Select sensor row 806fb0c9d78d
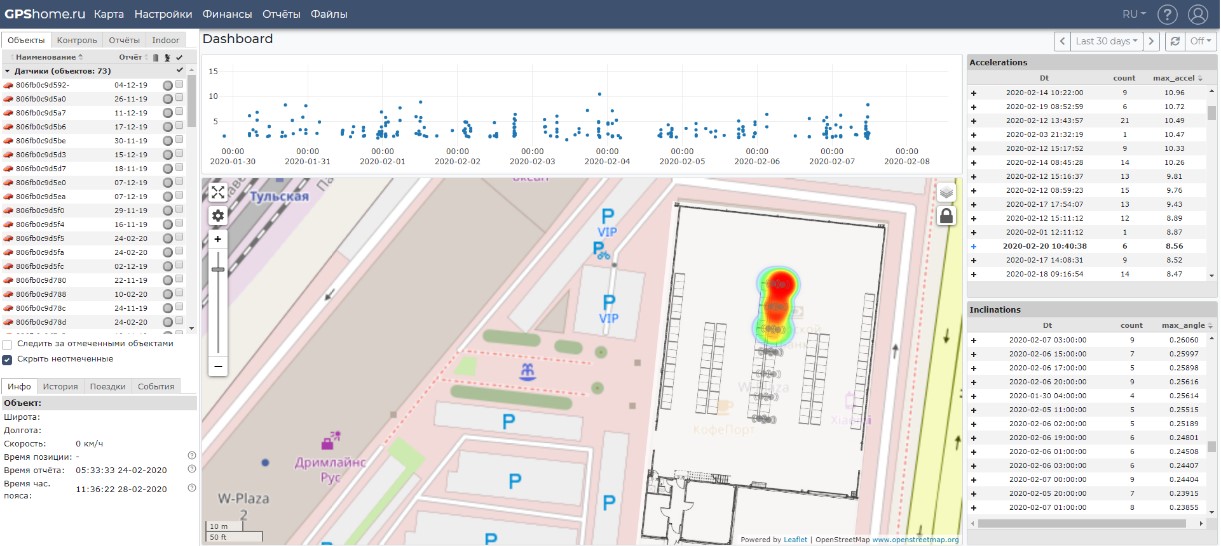1221x546 pixels. (x=94, y=323)
